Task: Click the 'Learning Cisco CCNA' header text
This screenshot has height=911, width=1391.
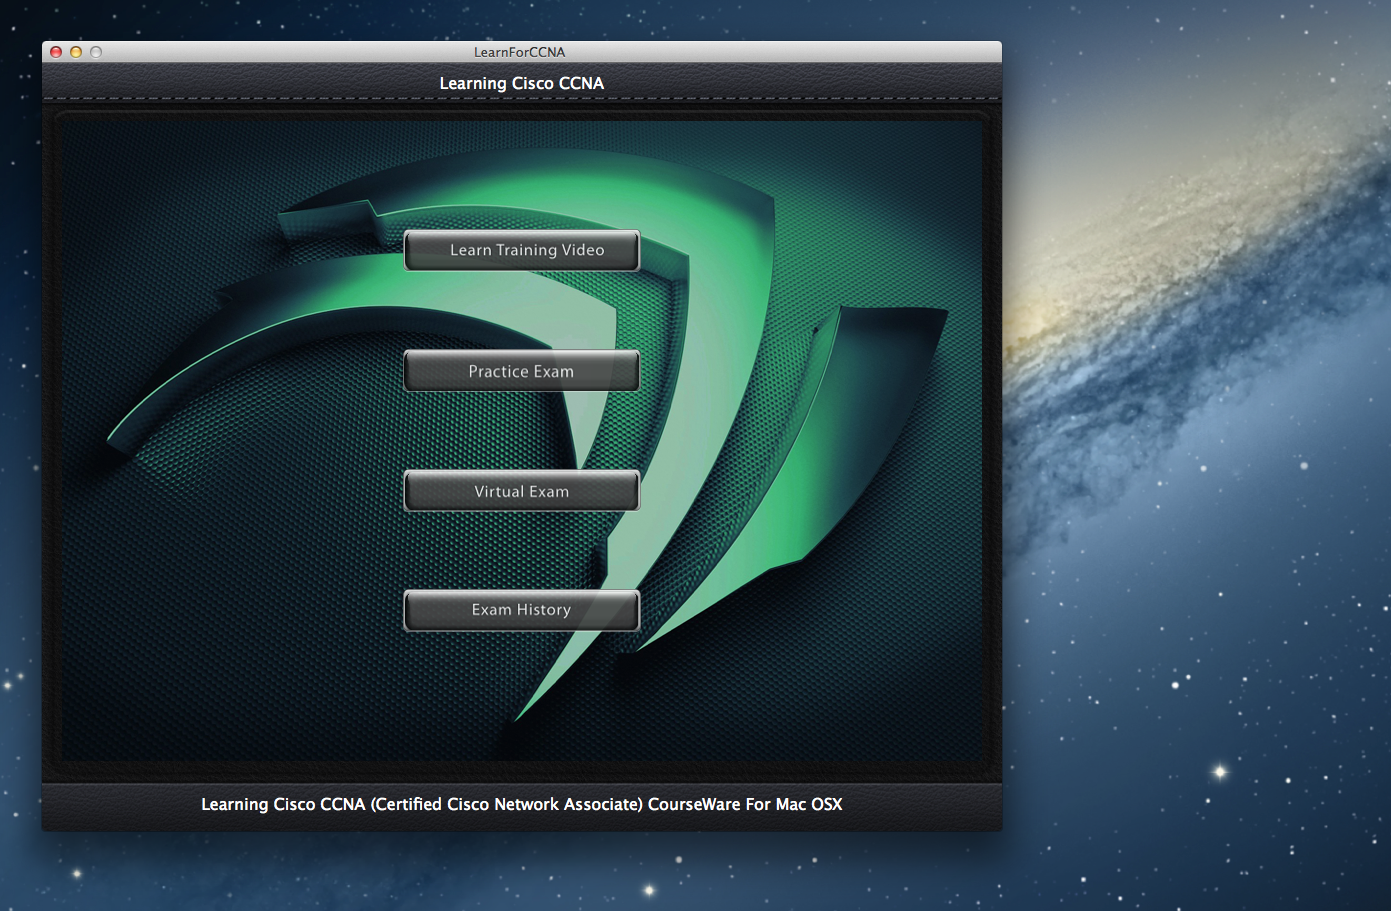Action: coord(522,83)
